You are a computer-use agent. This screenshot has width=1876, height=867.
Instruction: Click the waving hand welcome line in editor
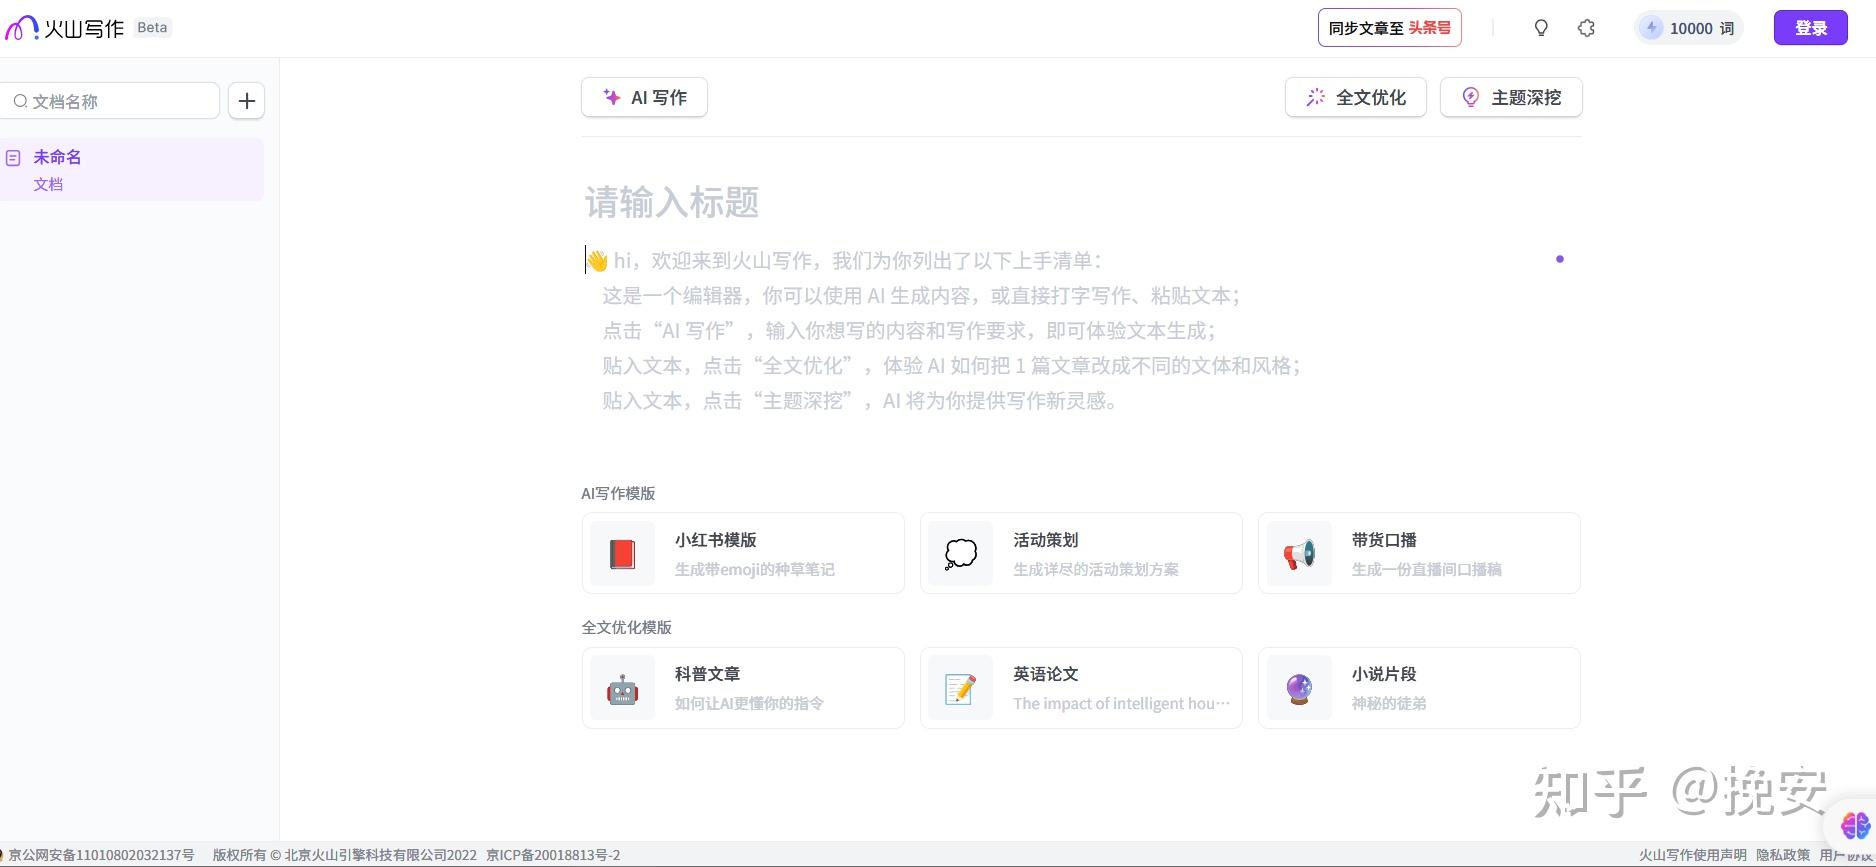(x=844, y=260)
